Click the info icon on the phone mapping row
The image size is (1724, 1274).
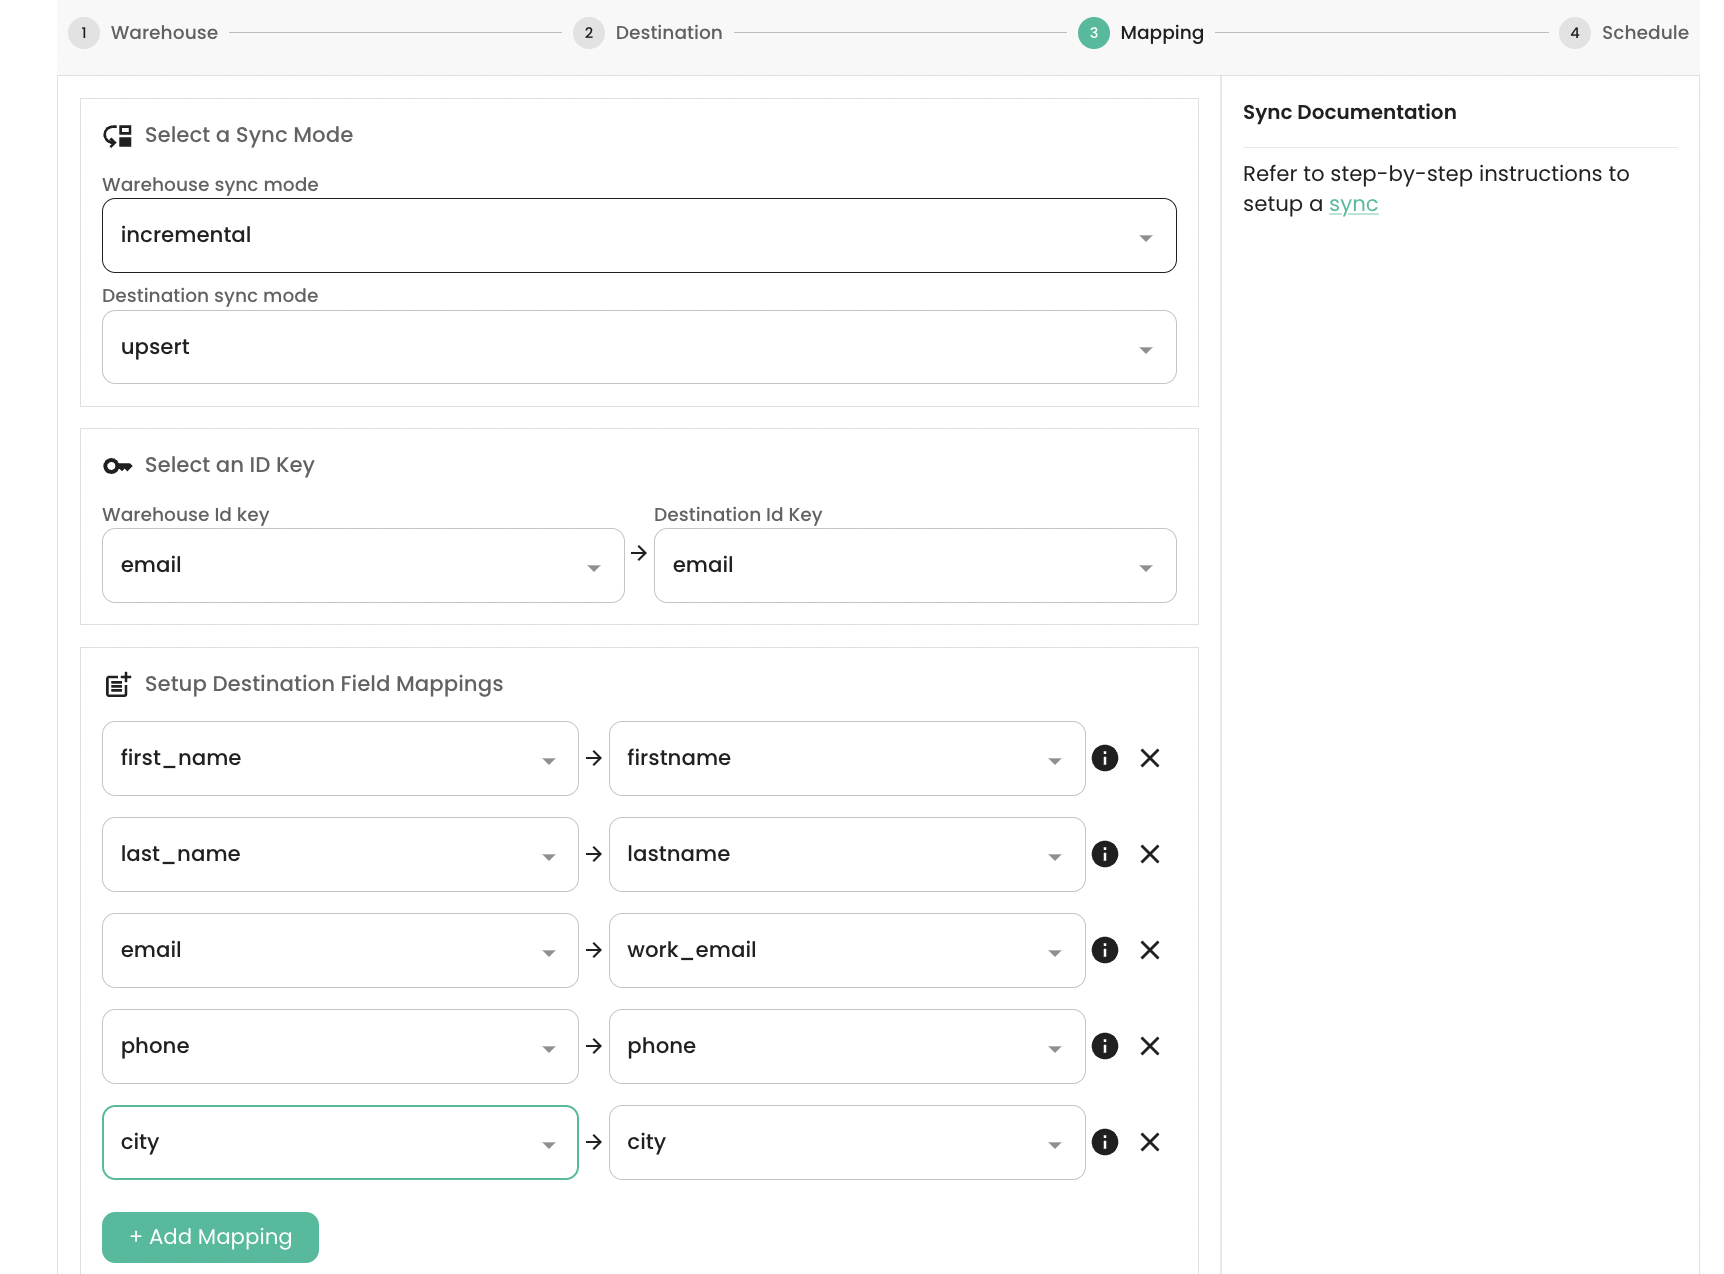tap(1105, 1046)
